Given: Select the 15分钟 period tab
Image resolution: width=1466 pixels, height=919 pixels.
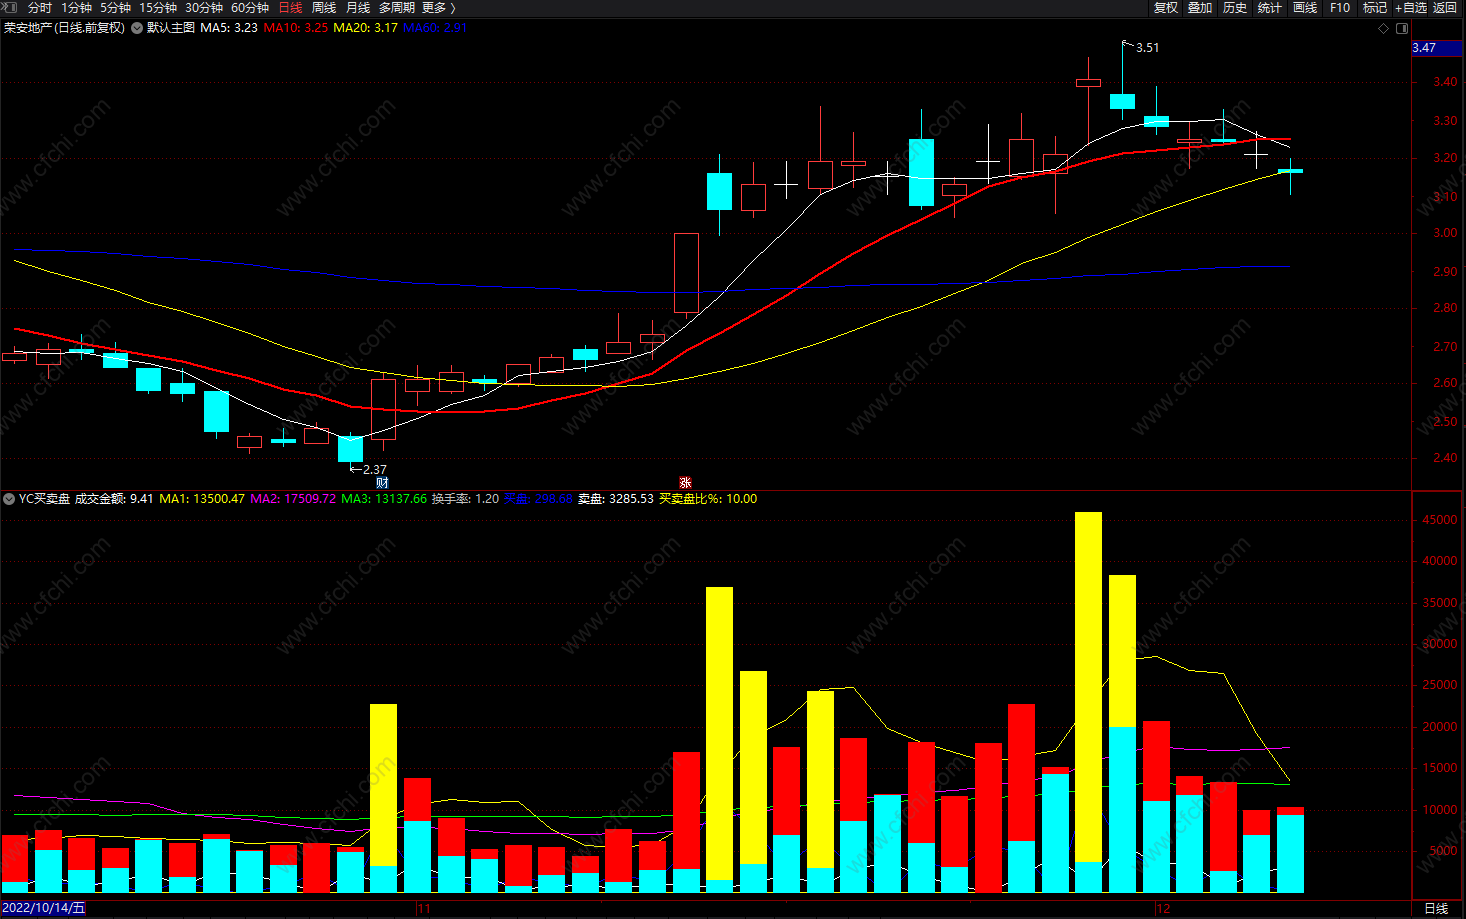Looking at the screenshot, I should 158,8.
